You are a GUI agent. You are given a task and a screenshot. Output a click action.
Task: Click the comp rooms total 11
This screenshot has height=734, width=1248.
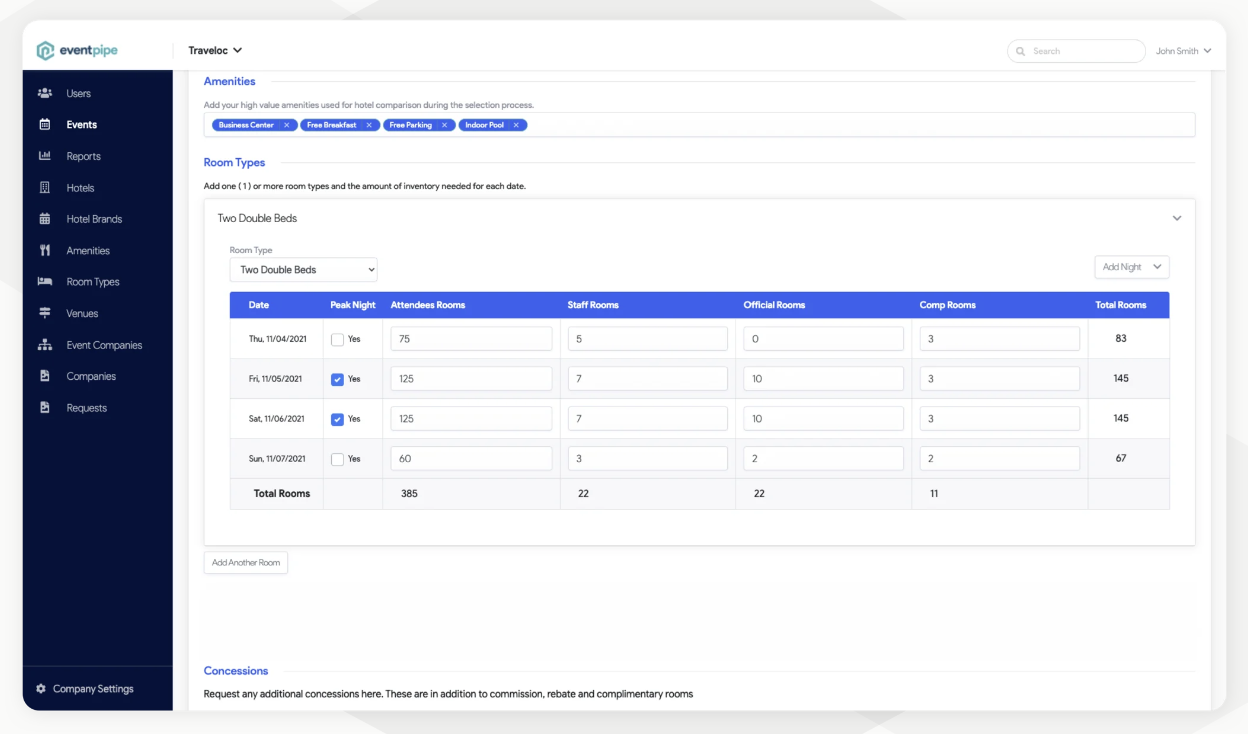934,494
